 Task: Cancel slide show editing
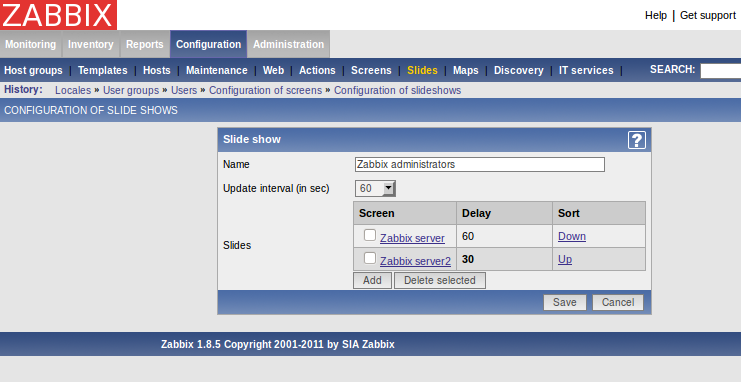pyautogui.click(x=618, y=302)
